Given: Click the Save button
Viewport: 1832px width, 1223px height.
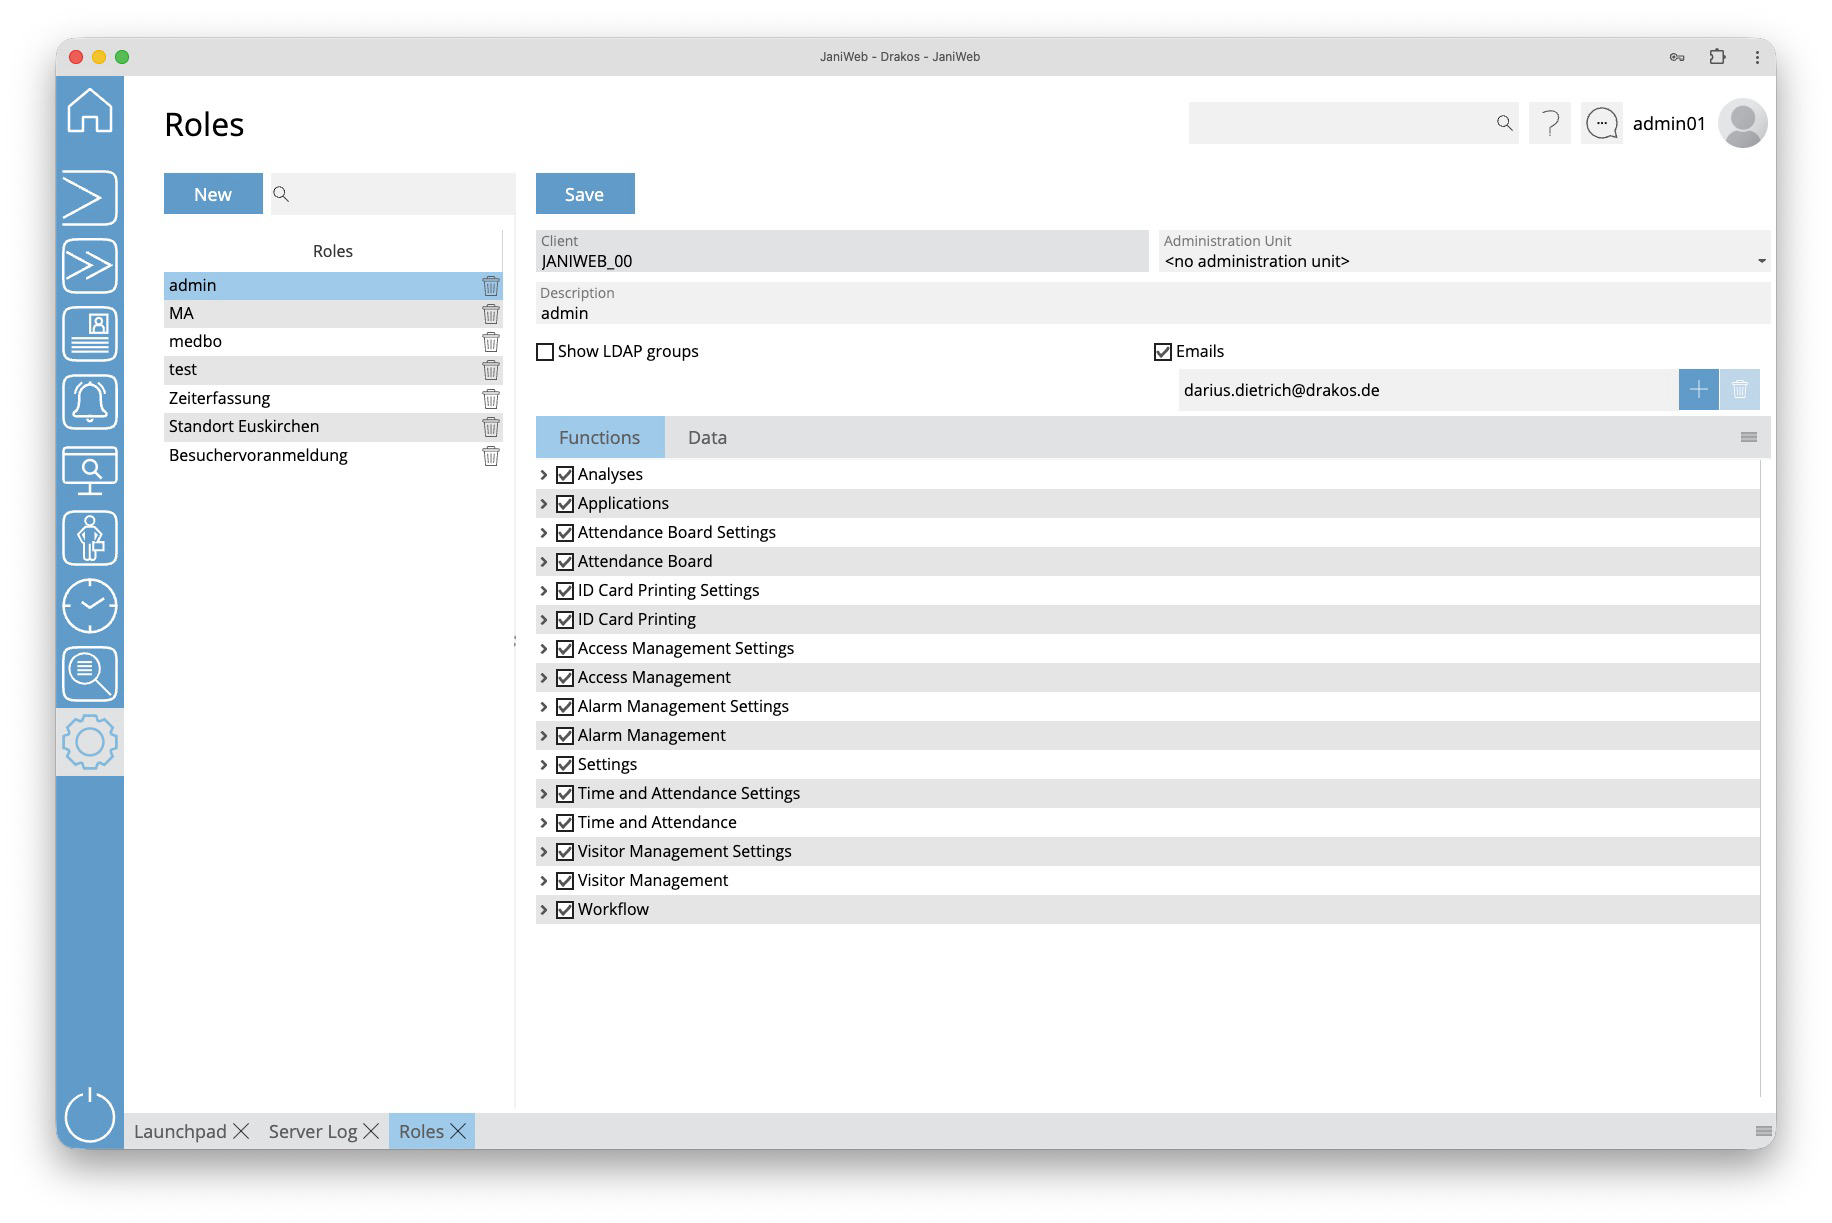Looking at the screenshot, I should click(x=584, y=194).
